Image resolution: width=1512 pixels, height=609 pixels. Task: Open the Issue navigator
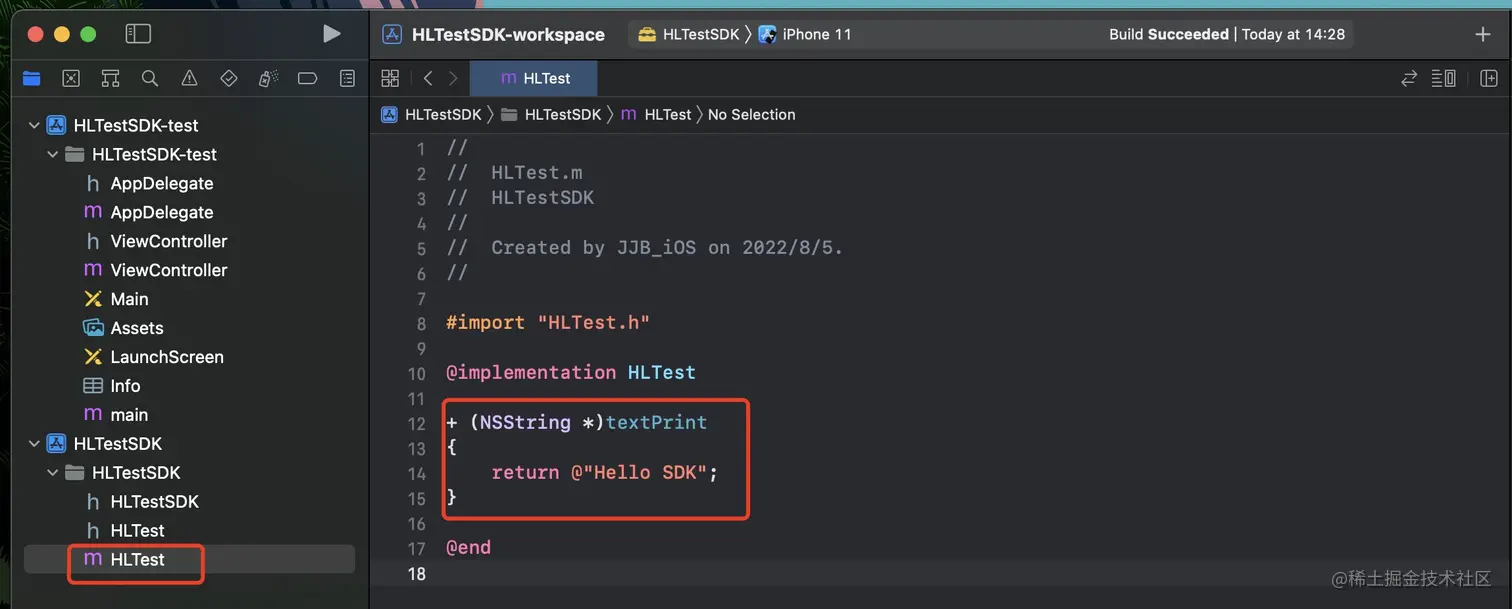click(x=189, y=78)
